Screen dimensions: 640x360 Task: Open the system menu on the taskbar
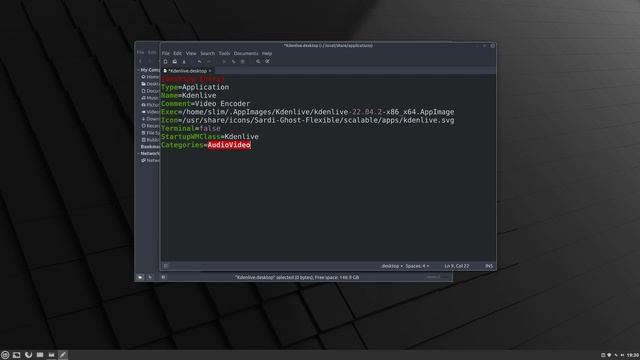point(5,355)
